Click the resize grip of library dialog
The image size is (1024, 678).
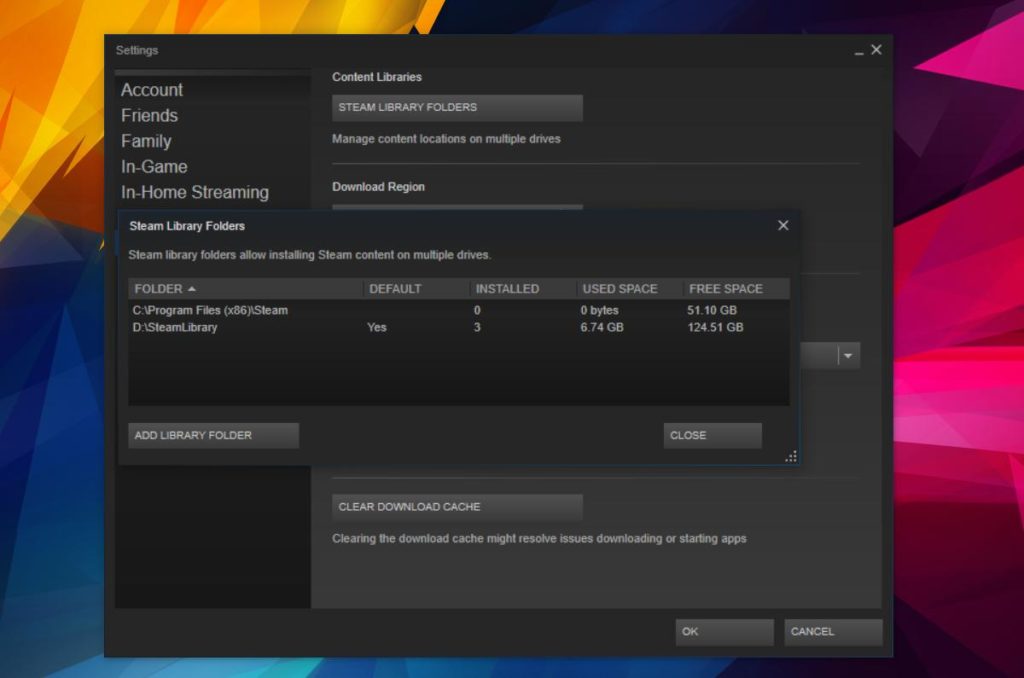coord(791,457)
